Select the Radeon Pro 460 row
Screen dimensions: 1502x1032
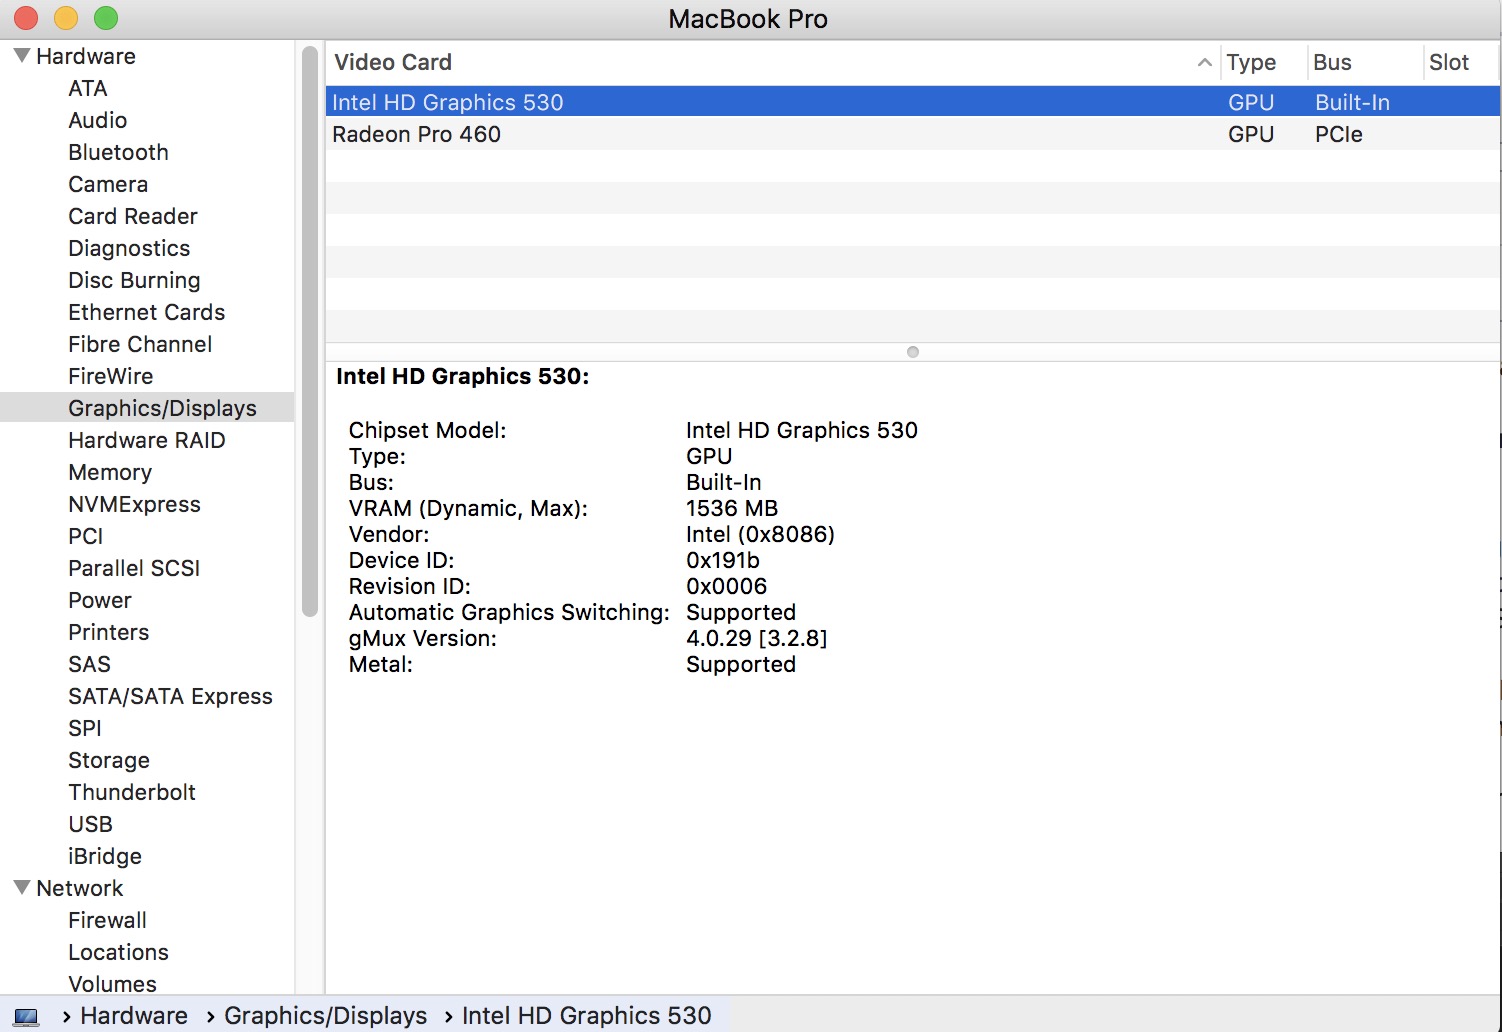(913, 134)
